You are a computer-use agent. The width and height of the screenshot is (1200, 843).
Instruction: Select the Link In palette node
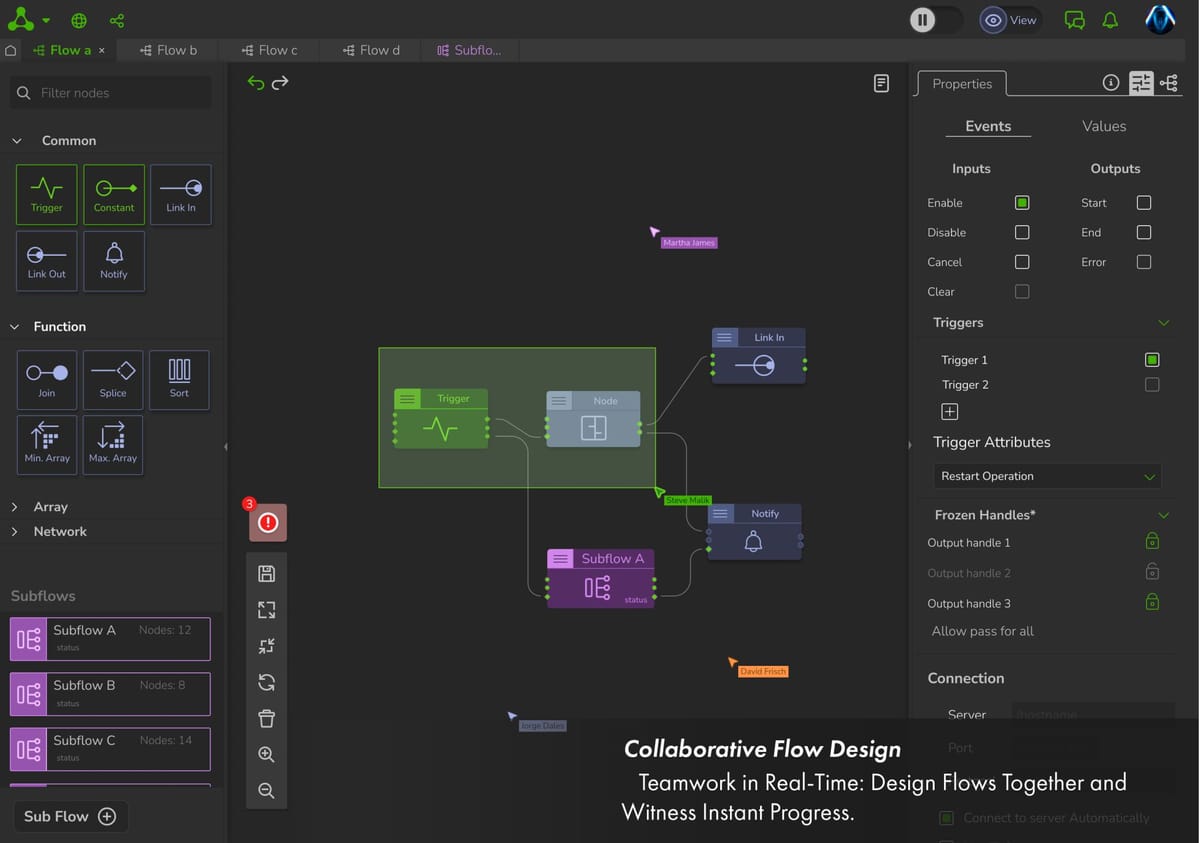point(181,194)
